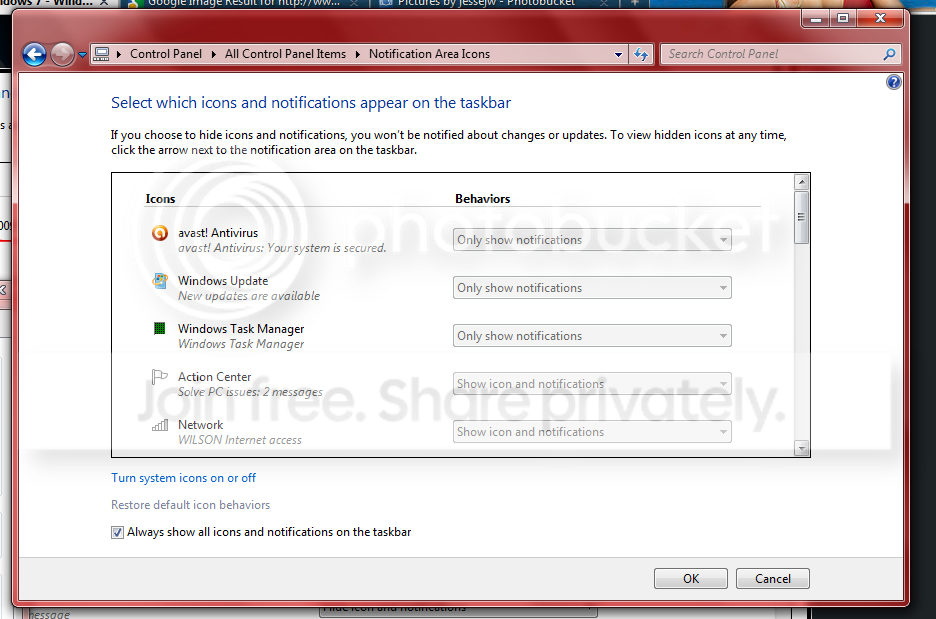Expand the address bar history dropdown arrow

pos(618,54)
